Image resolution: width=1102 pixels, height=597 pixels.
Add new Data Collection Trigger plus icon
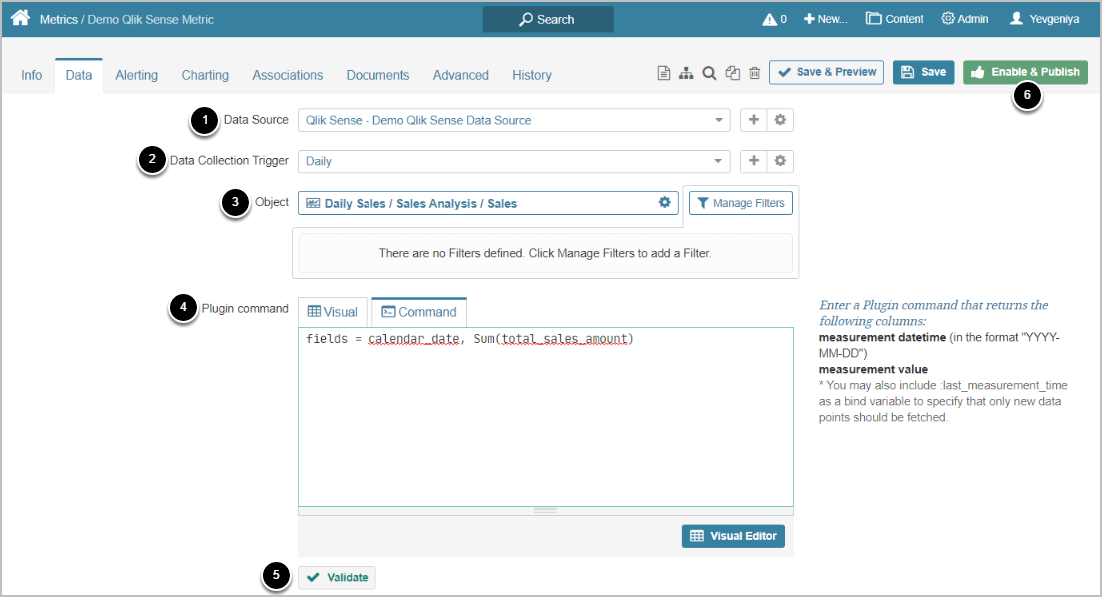coord(753,160)
